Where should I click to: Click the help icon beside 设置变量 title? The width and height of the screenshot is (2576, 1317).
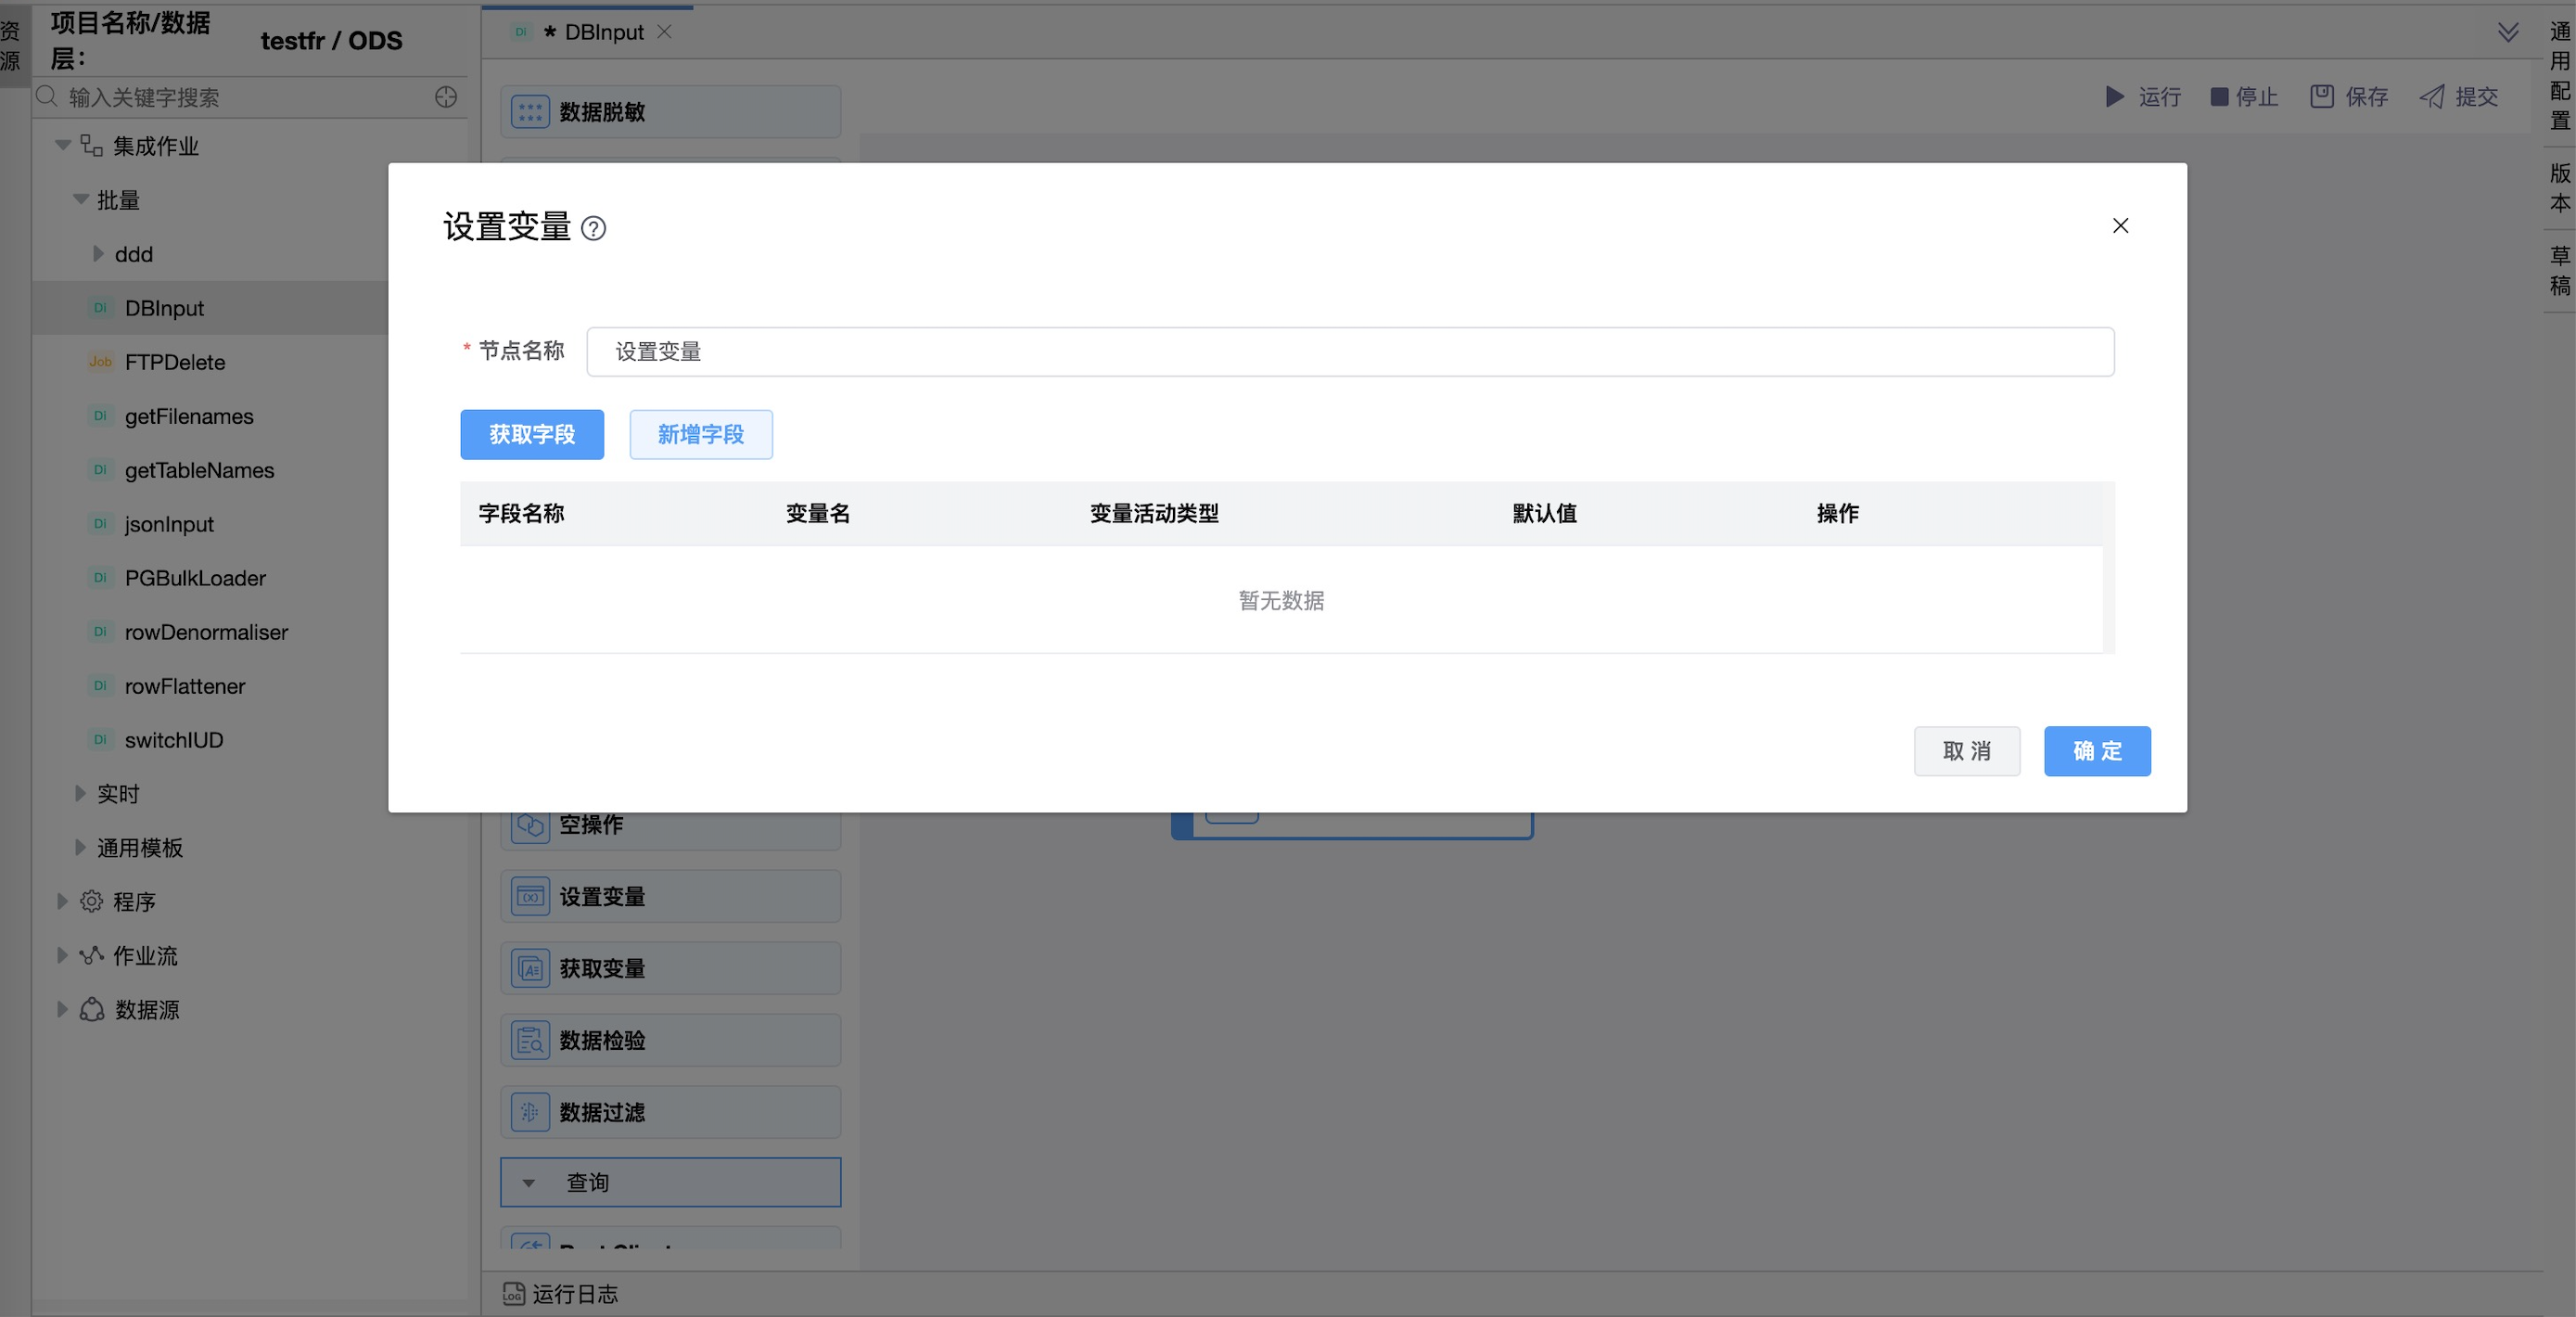pos(593,229)
